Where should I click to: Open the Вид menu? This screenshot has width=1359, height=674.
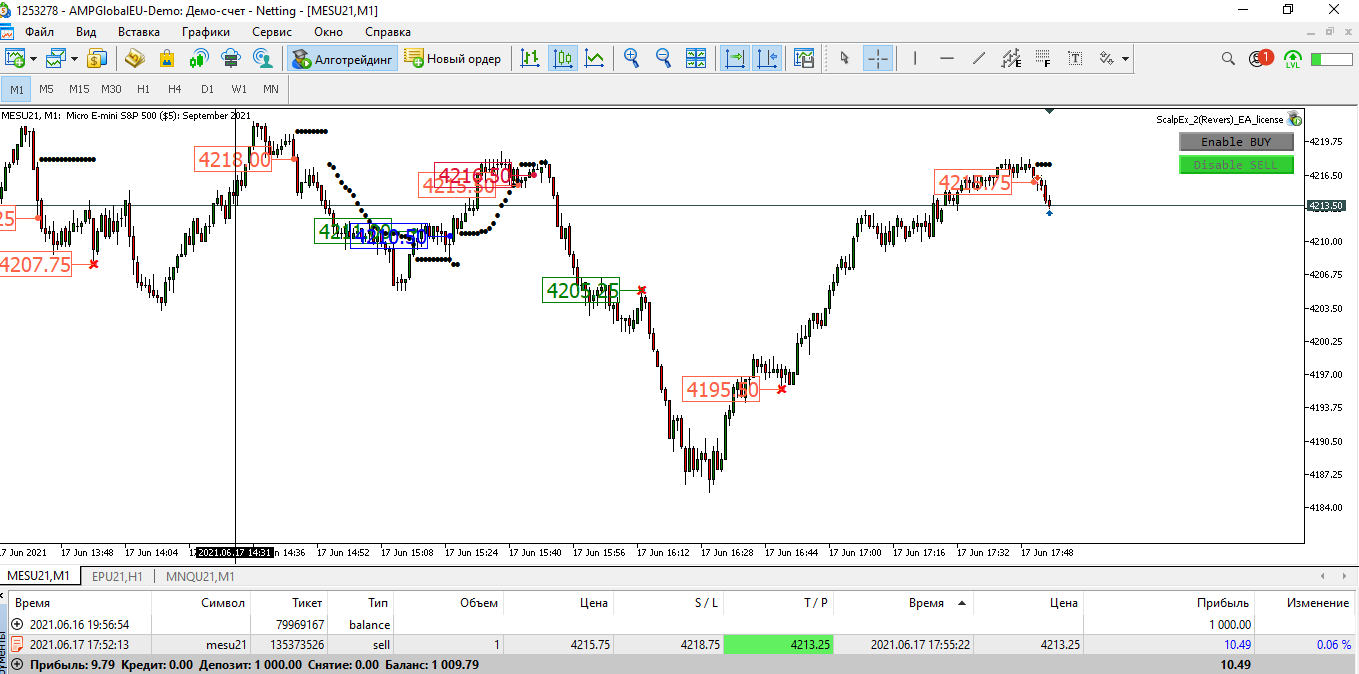point(86,32)
